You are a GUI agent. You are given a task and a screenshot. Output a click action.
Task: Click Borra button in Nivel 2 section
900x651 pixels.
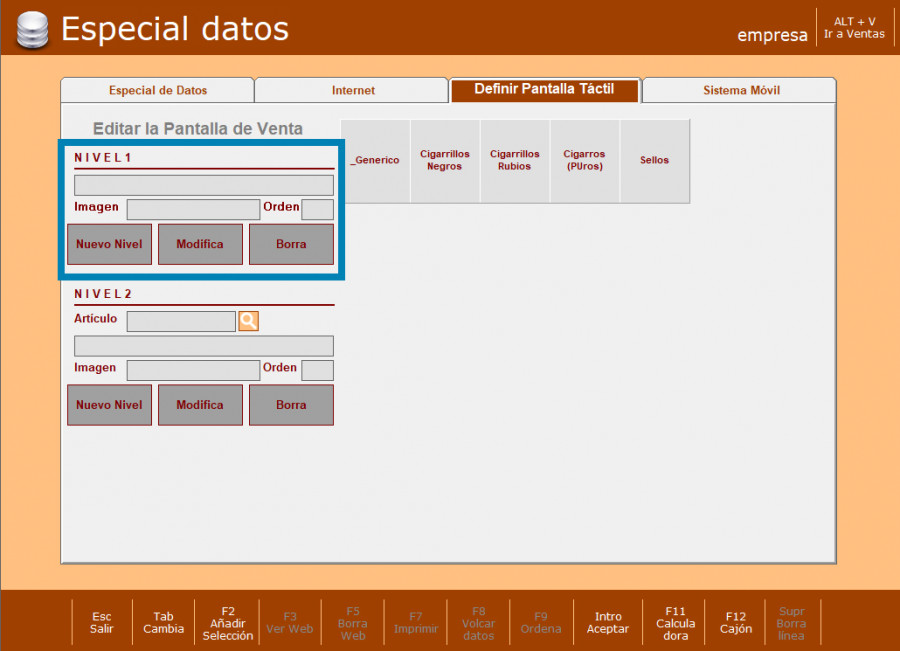coord(291,405)
